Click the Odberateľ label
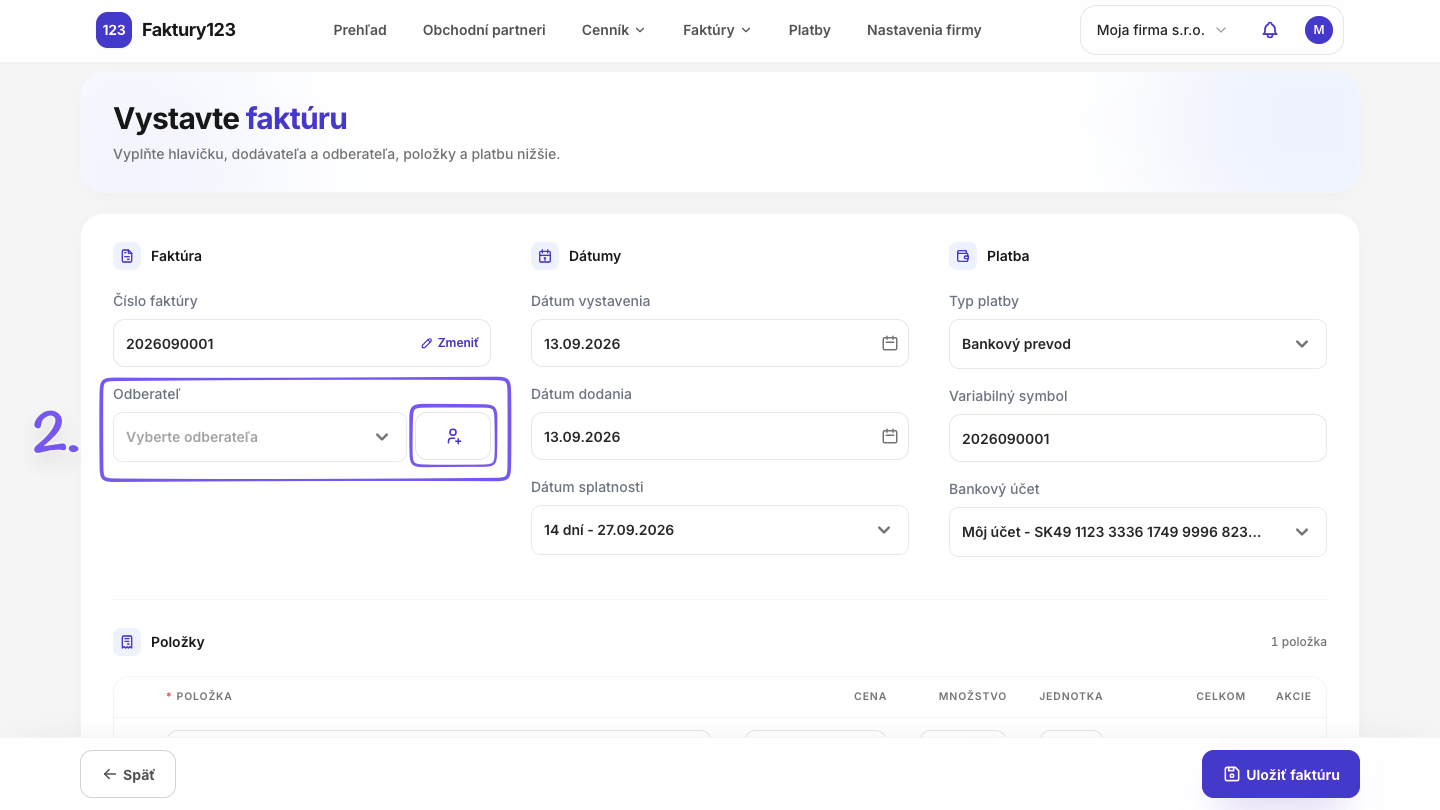Screen dimensions: 1440x810 tap(146, 394)
